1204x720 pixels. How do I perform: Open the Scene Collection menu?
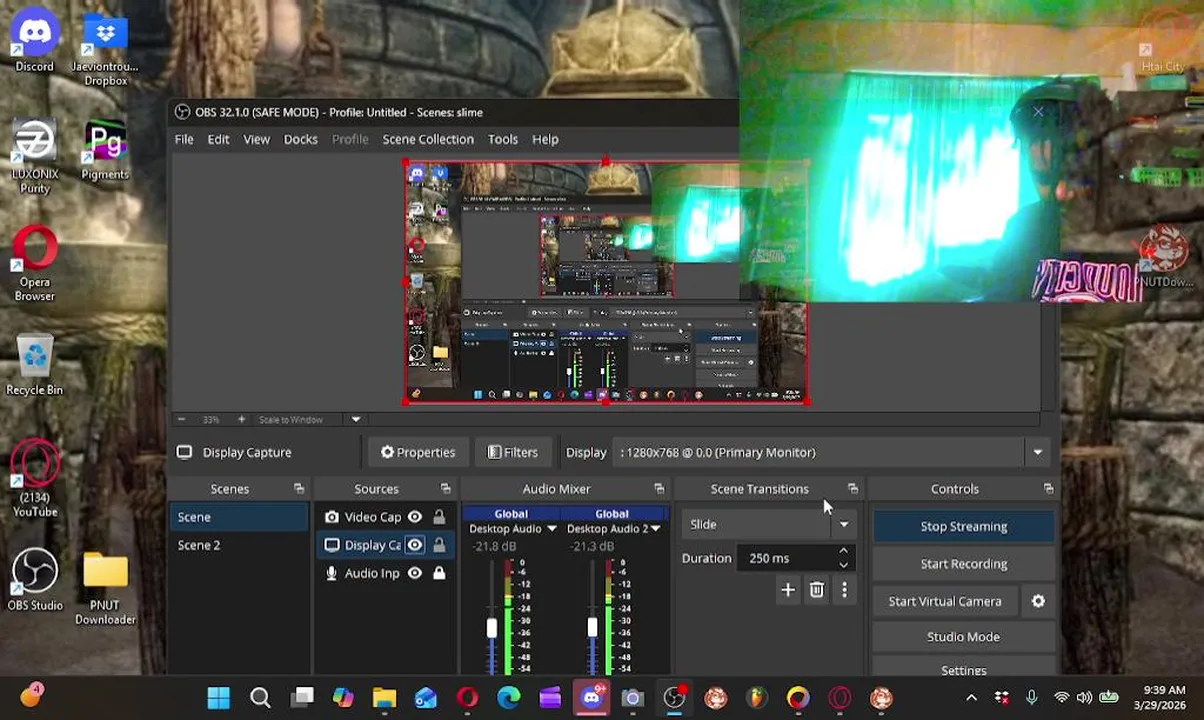(428, 139)
